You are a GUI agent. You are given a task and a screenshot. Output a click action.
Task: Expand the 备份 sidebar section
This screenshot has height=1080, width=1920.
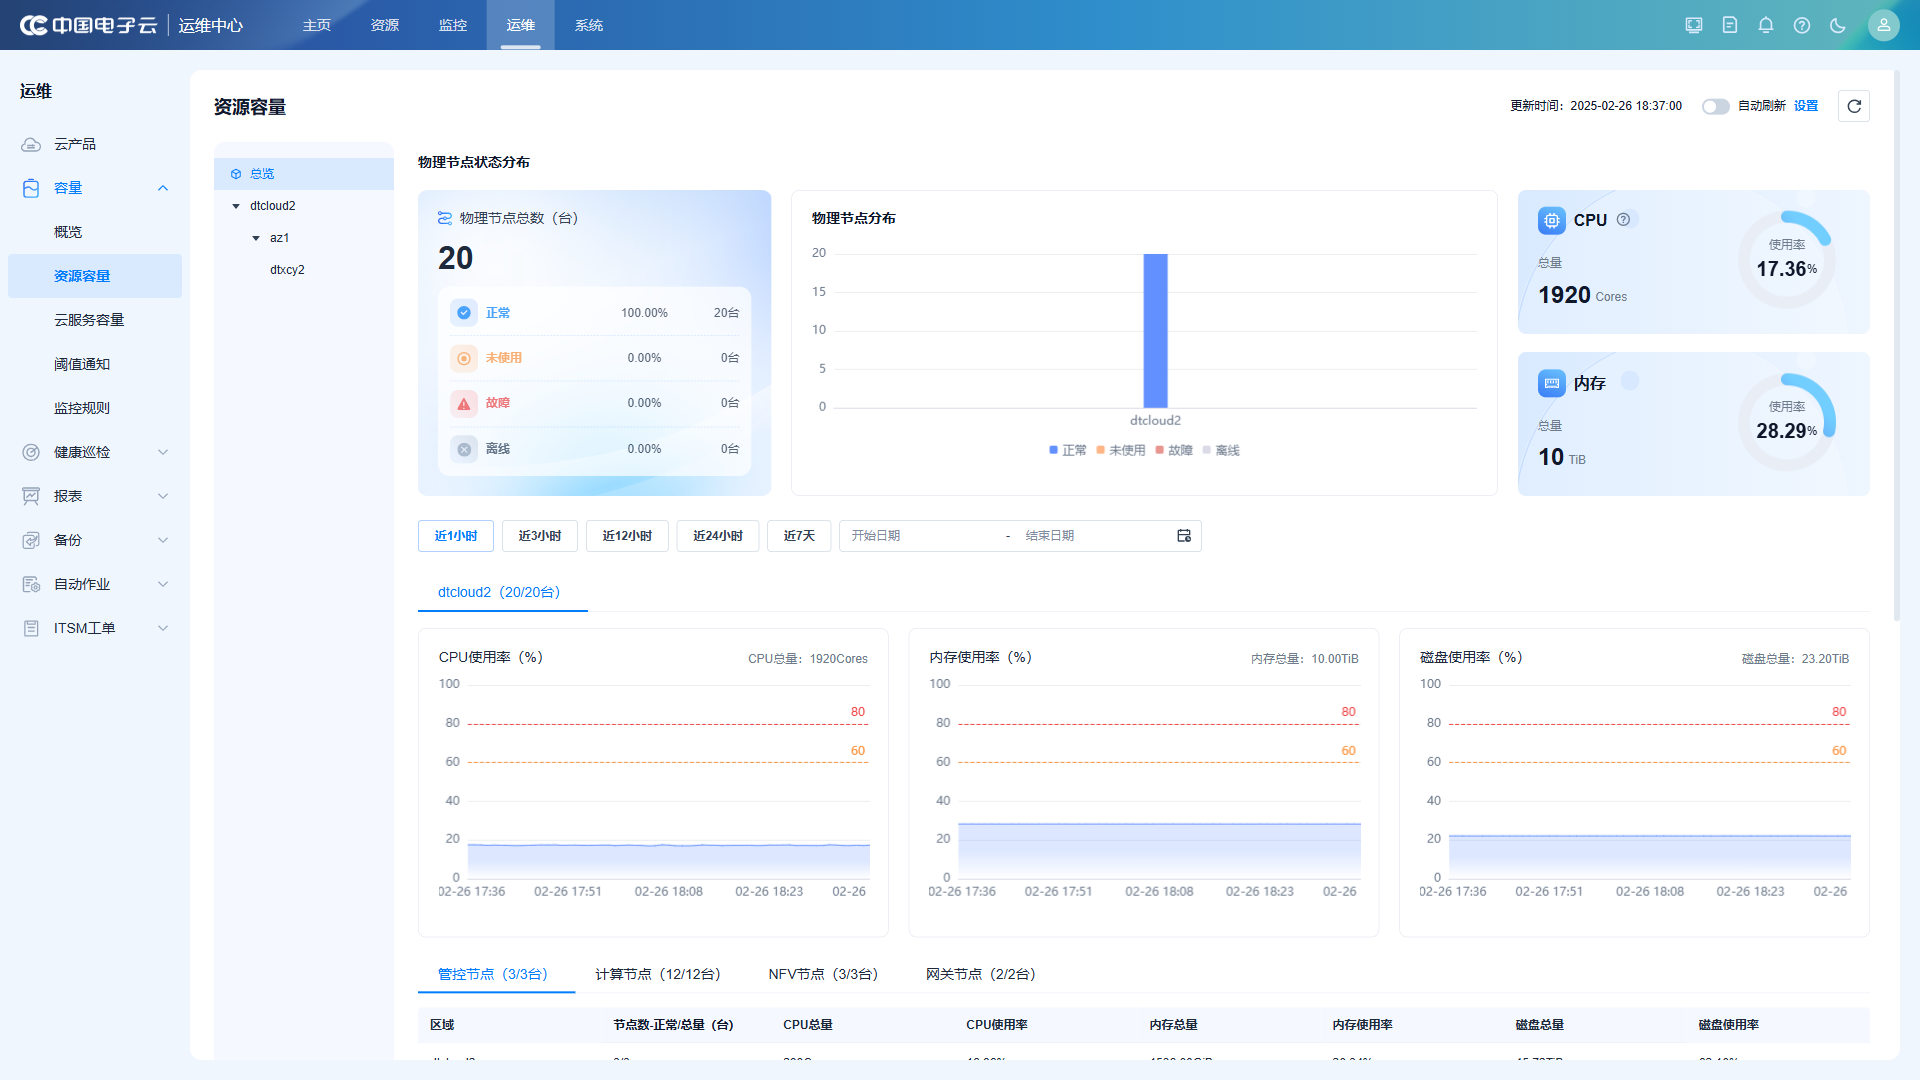(x=163, y=540)
